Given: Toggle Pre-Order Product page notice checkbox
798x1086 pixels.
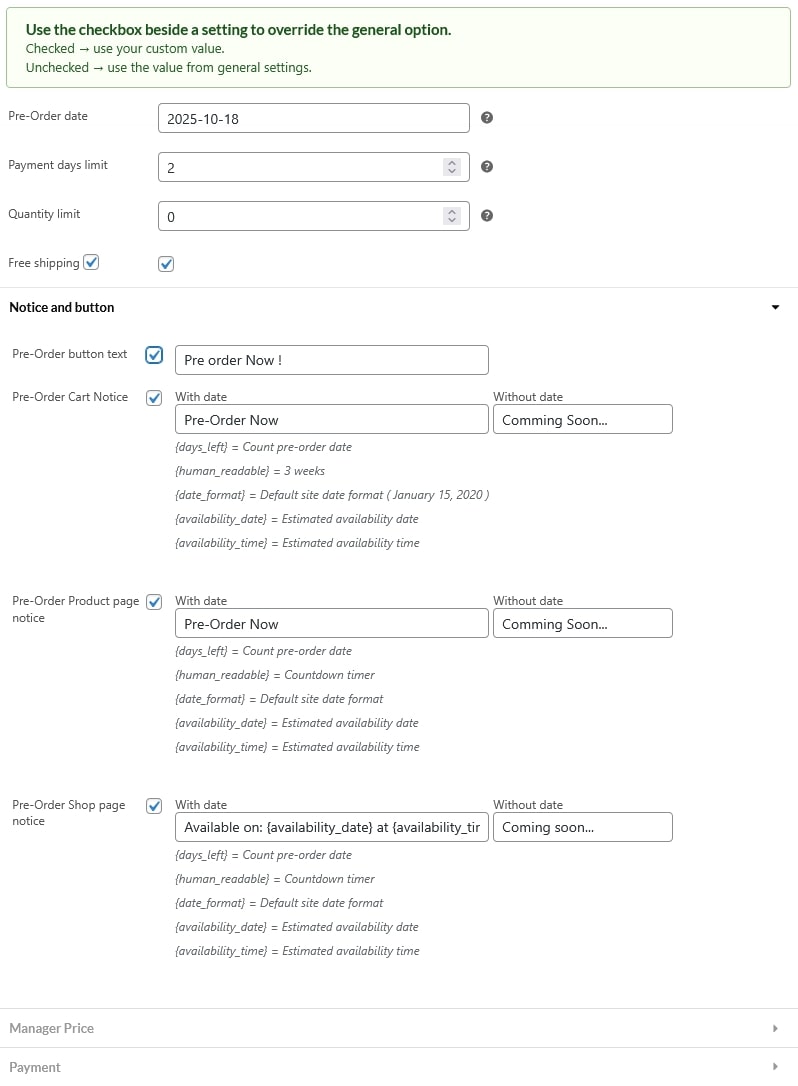Looking at the screenshot, I should pyautogui.click(x=154, y=602).
